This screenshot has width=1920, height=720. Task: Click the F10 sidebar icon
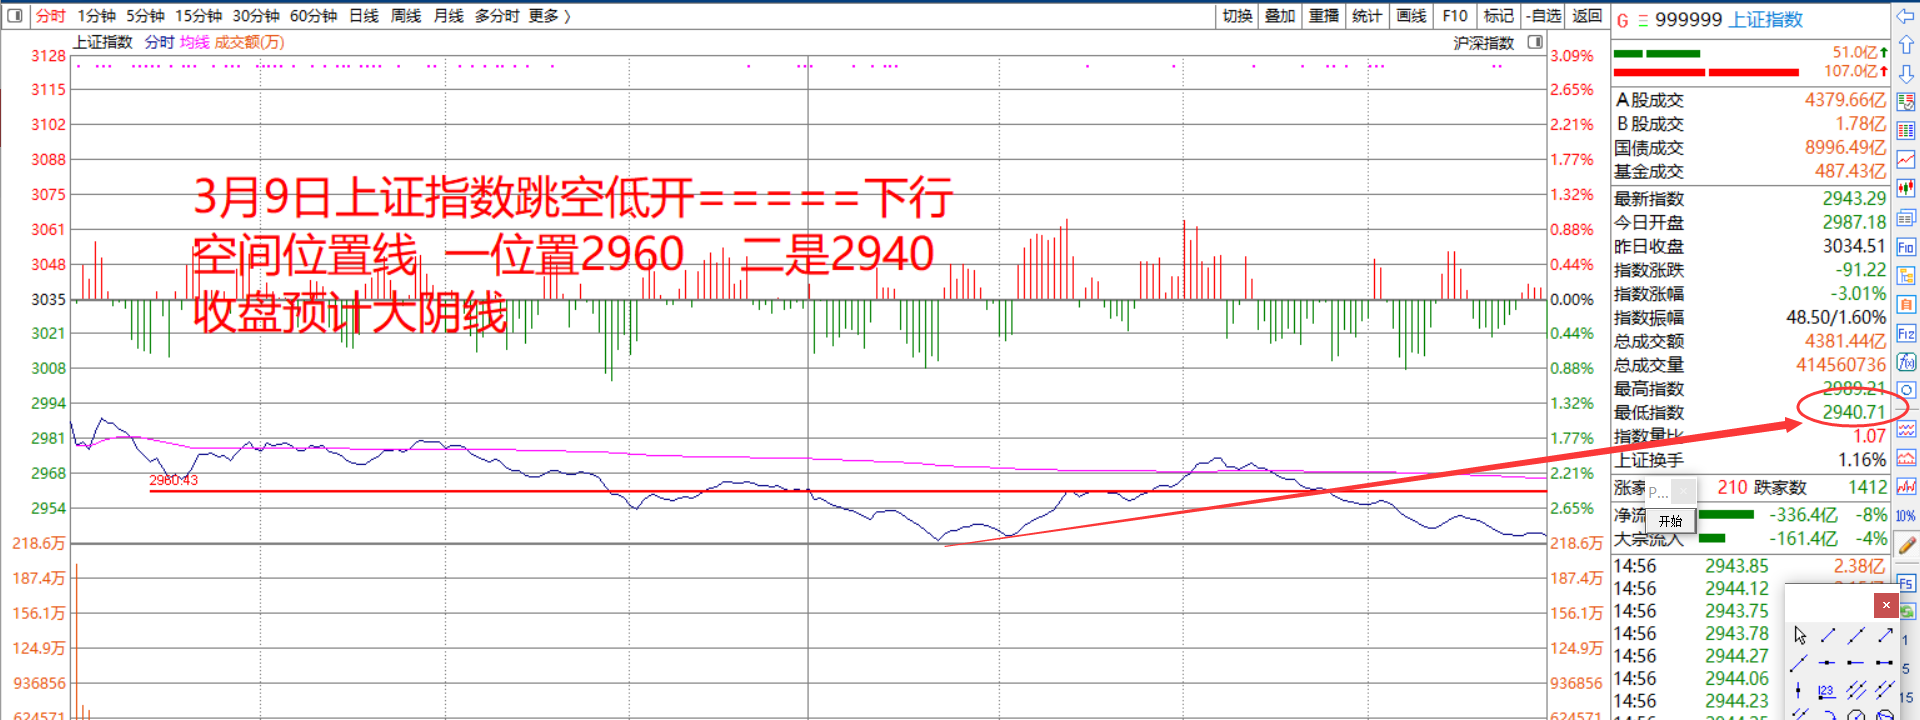click(1906, 247)
